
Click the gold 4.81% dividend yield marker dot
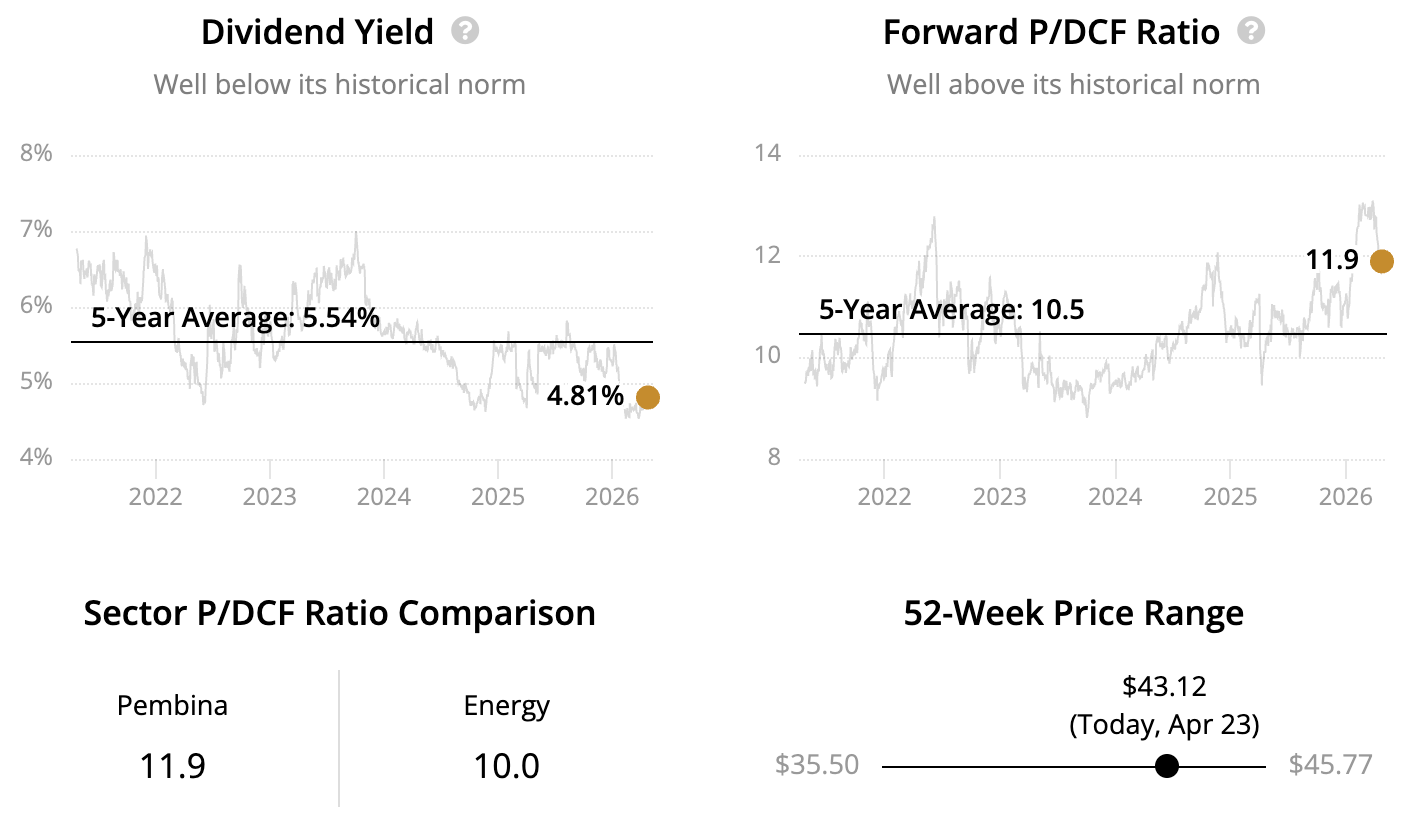[648, 397]
